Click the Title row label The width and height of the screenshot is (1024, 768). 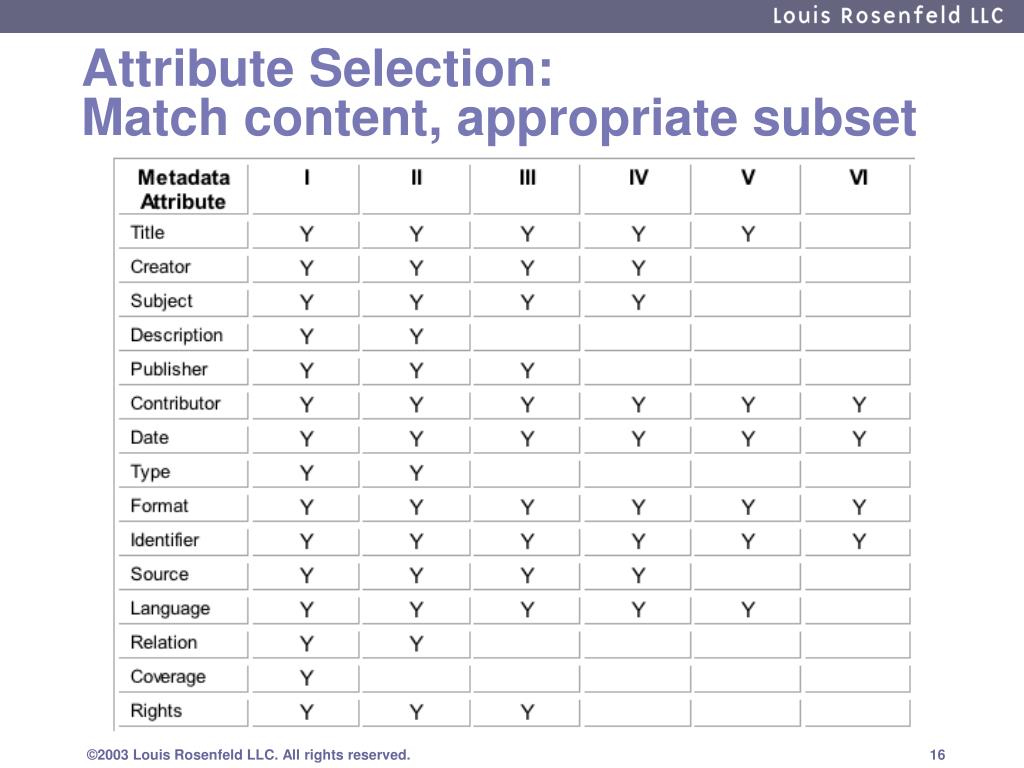click(x=148, y=233)
